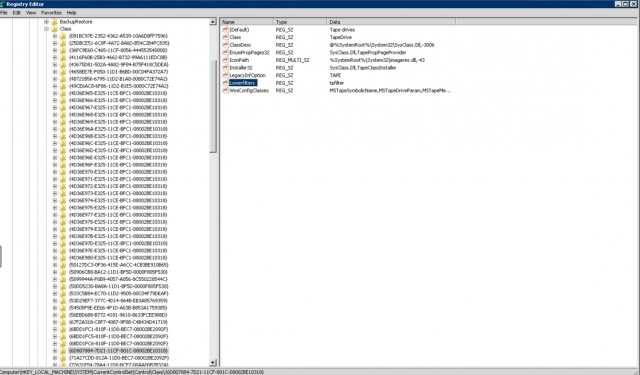Image resolution: width=640 pixels, height=375 pixels.
Task: Click folder icon of {4658EE7E-F050...} key
Action: point(63,72)
